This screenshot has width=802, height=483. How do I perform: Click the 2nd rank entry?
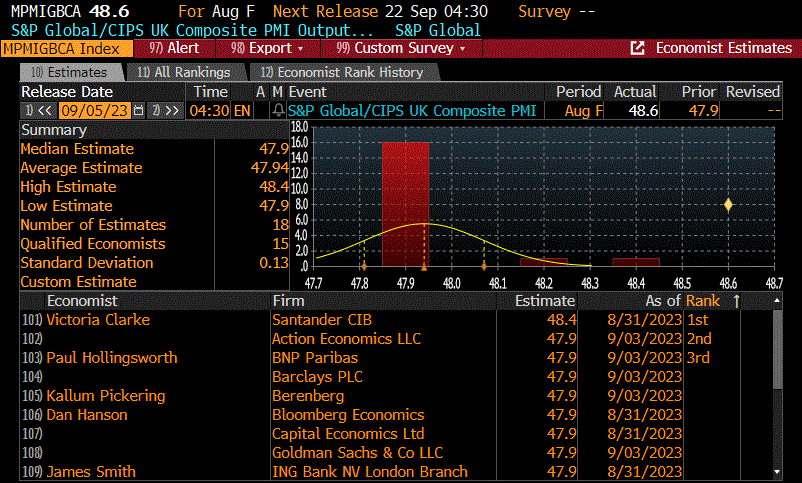pyautogui.click(x=699, y=339)
